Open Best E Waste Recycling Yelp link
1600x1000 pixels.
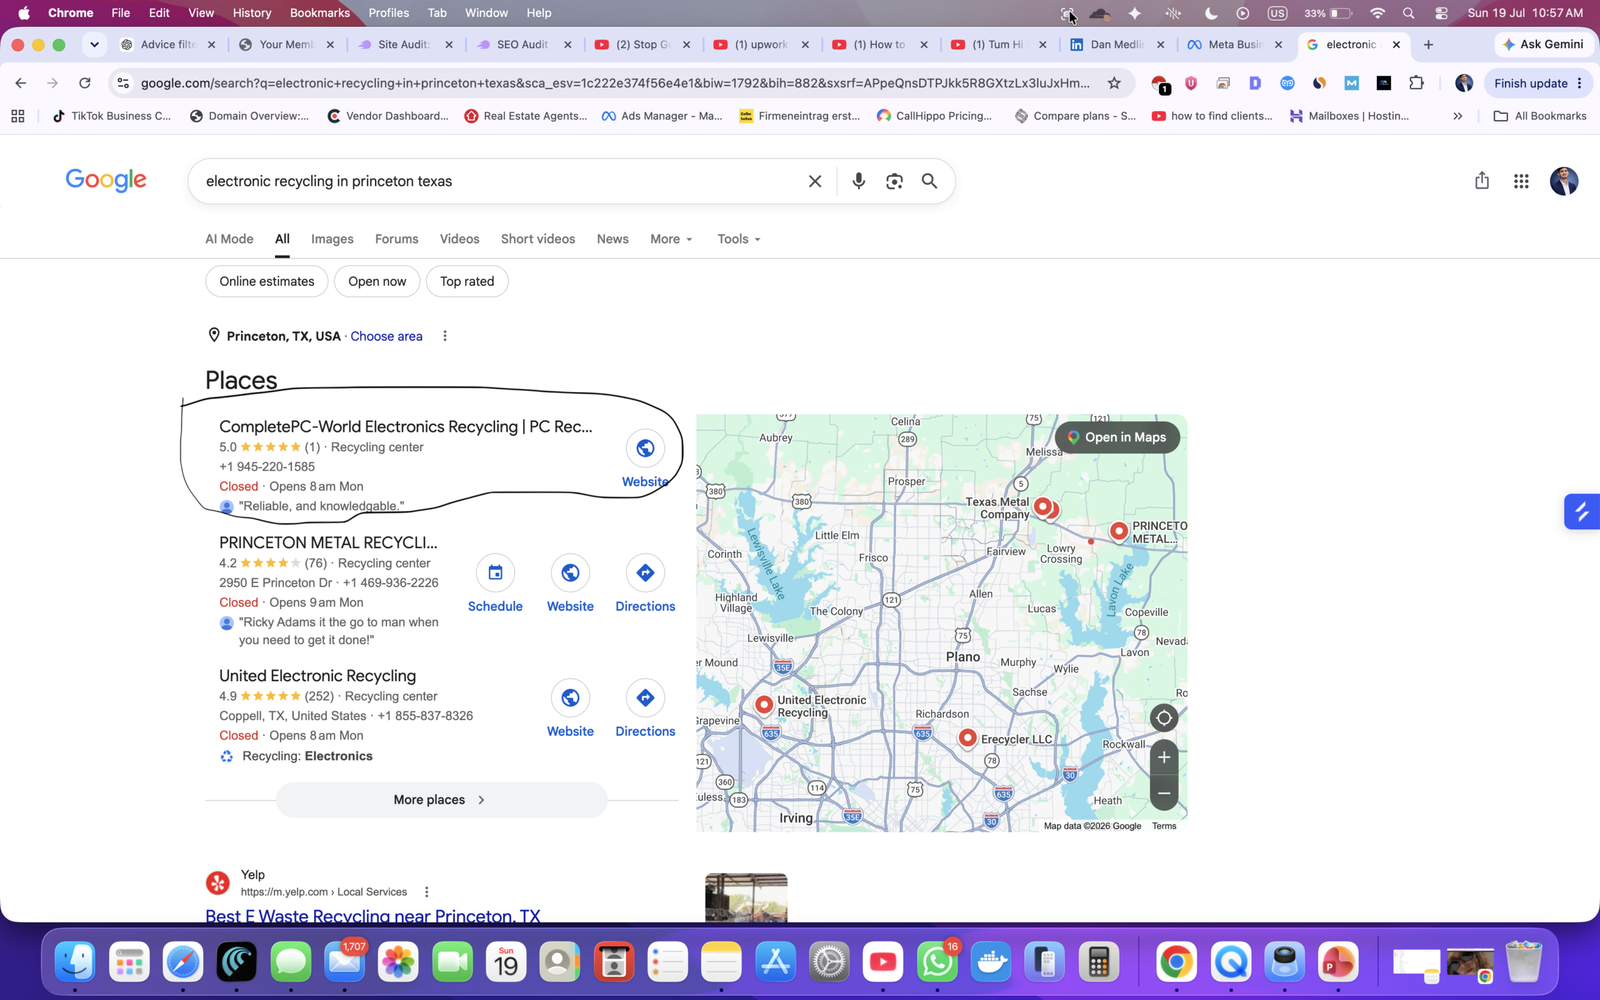point(372,915)
